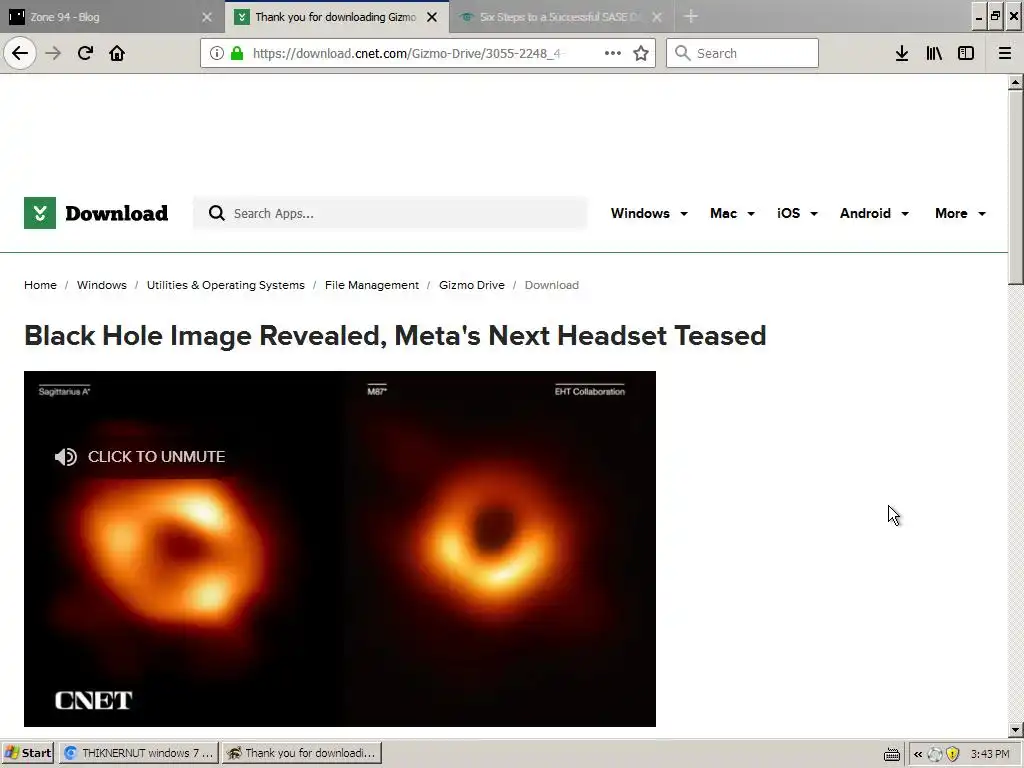The width and height of the screenshot is (1024, 768).
Task: Open File Management breadcrumb
Action: (x=372, y=285)
